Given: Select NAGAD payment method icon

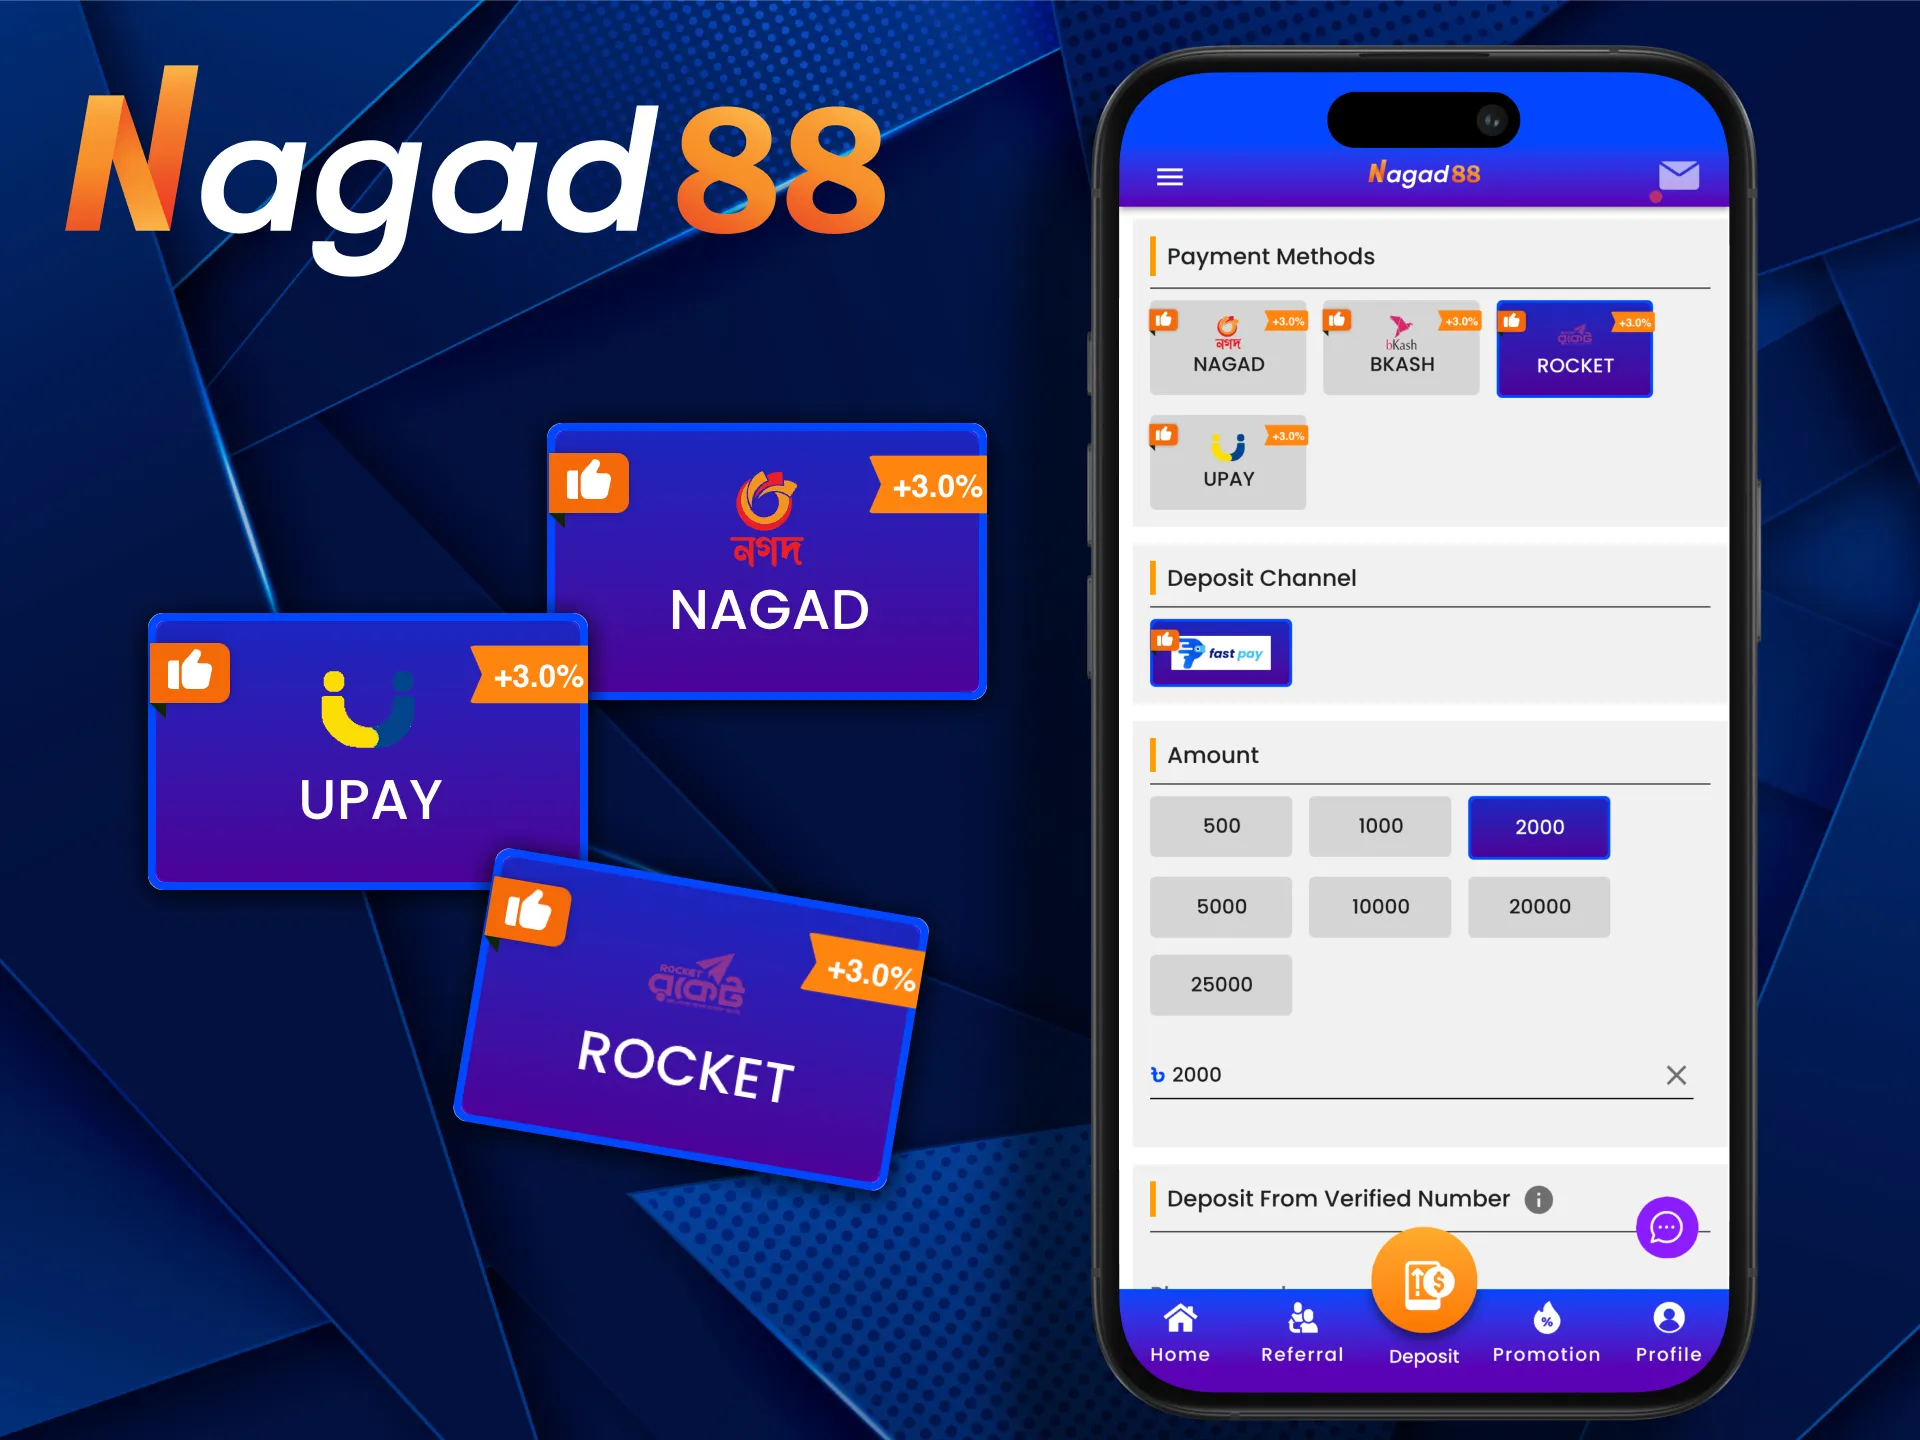Looking at the screenshot, I should [1229, 349].
